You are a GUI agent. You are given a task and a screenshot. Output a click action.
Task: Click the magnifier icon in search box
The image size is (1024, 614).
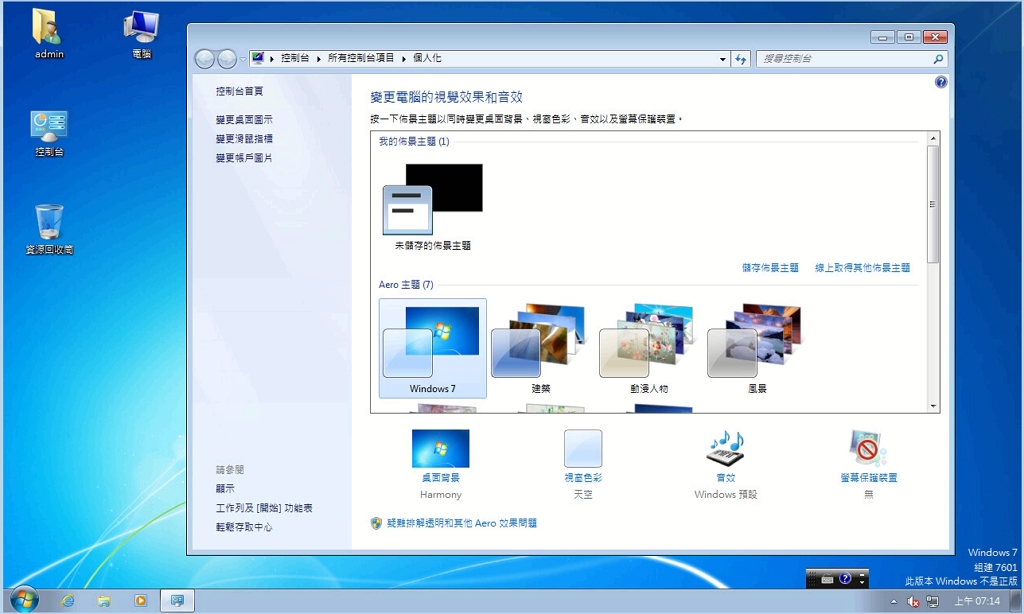click(x=938, y=59)
